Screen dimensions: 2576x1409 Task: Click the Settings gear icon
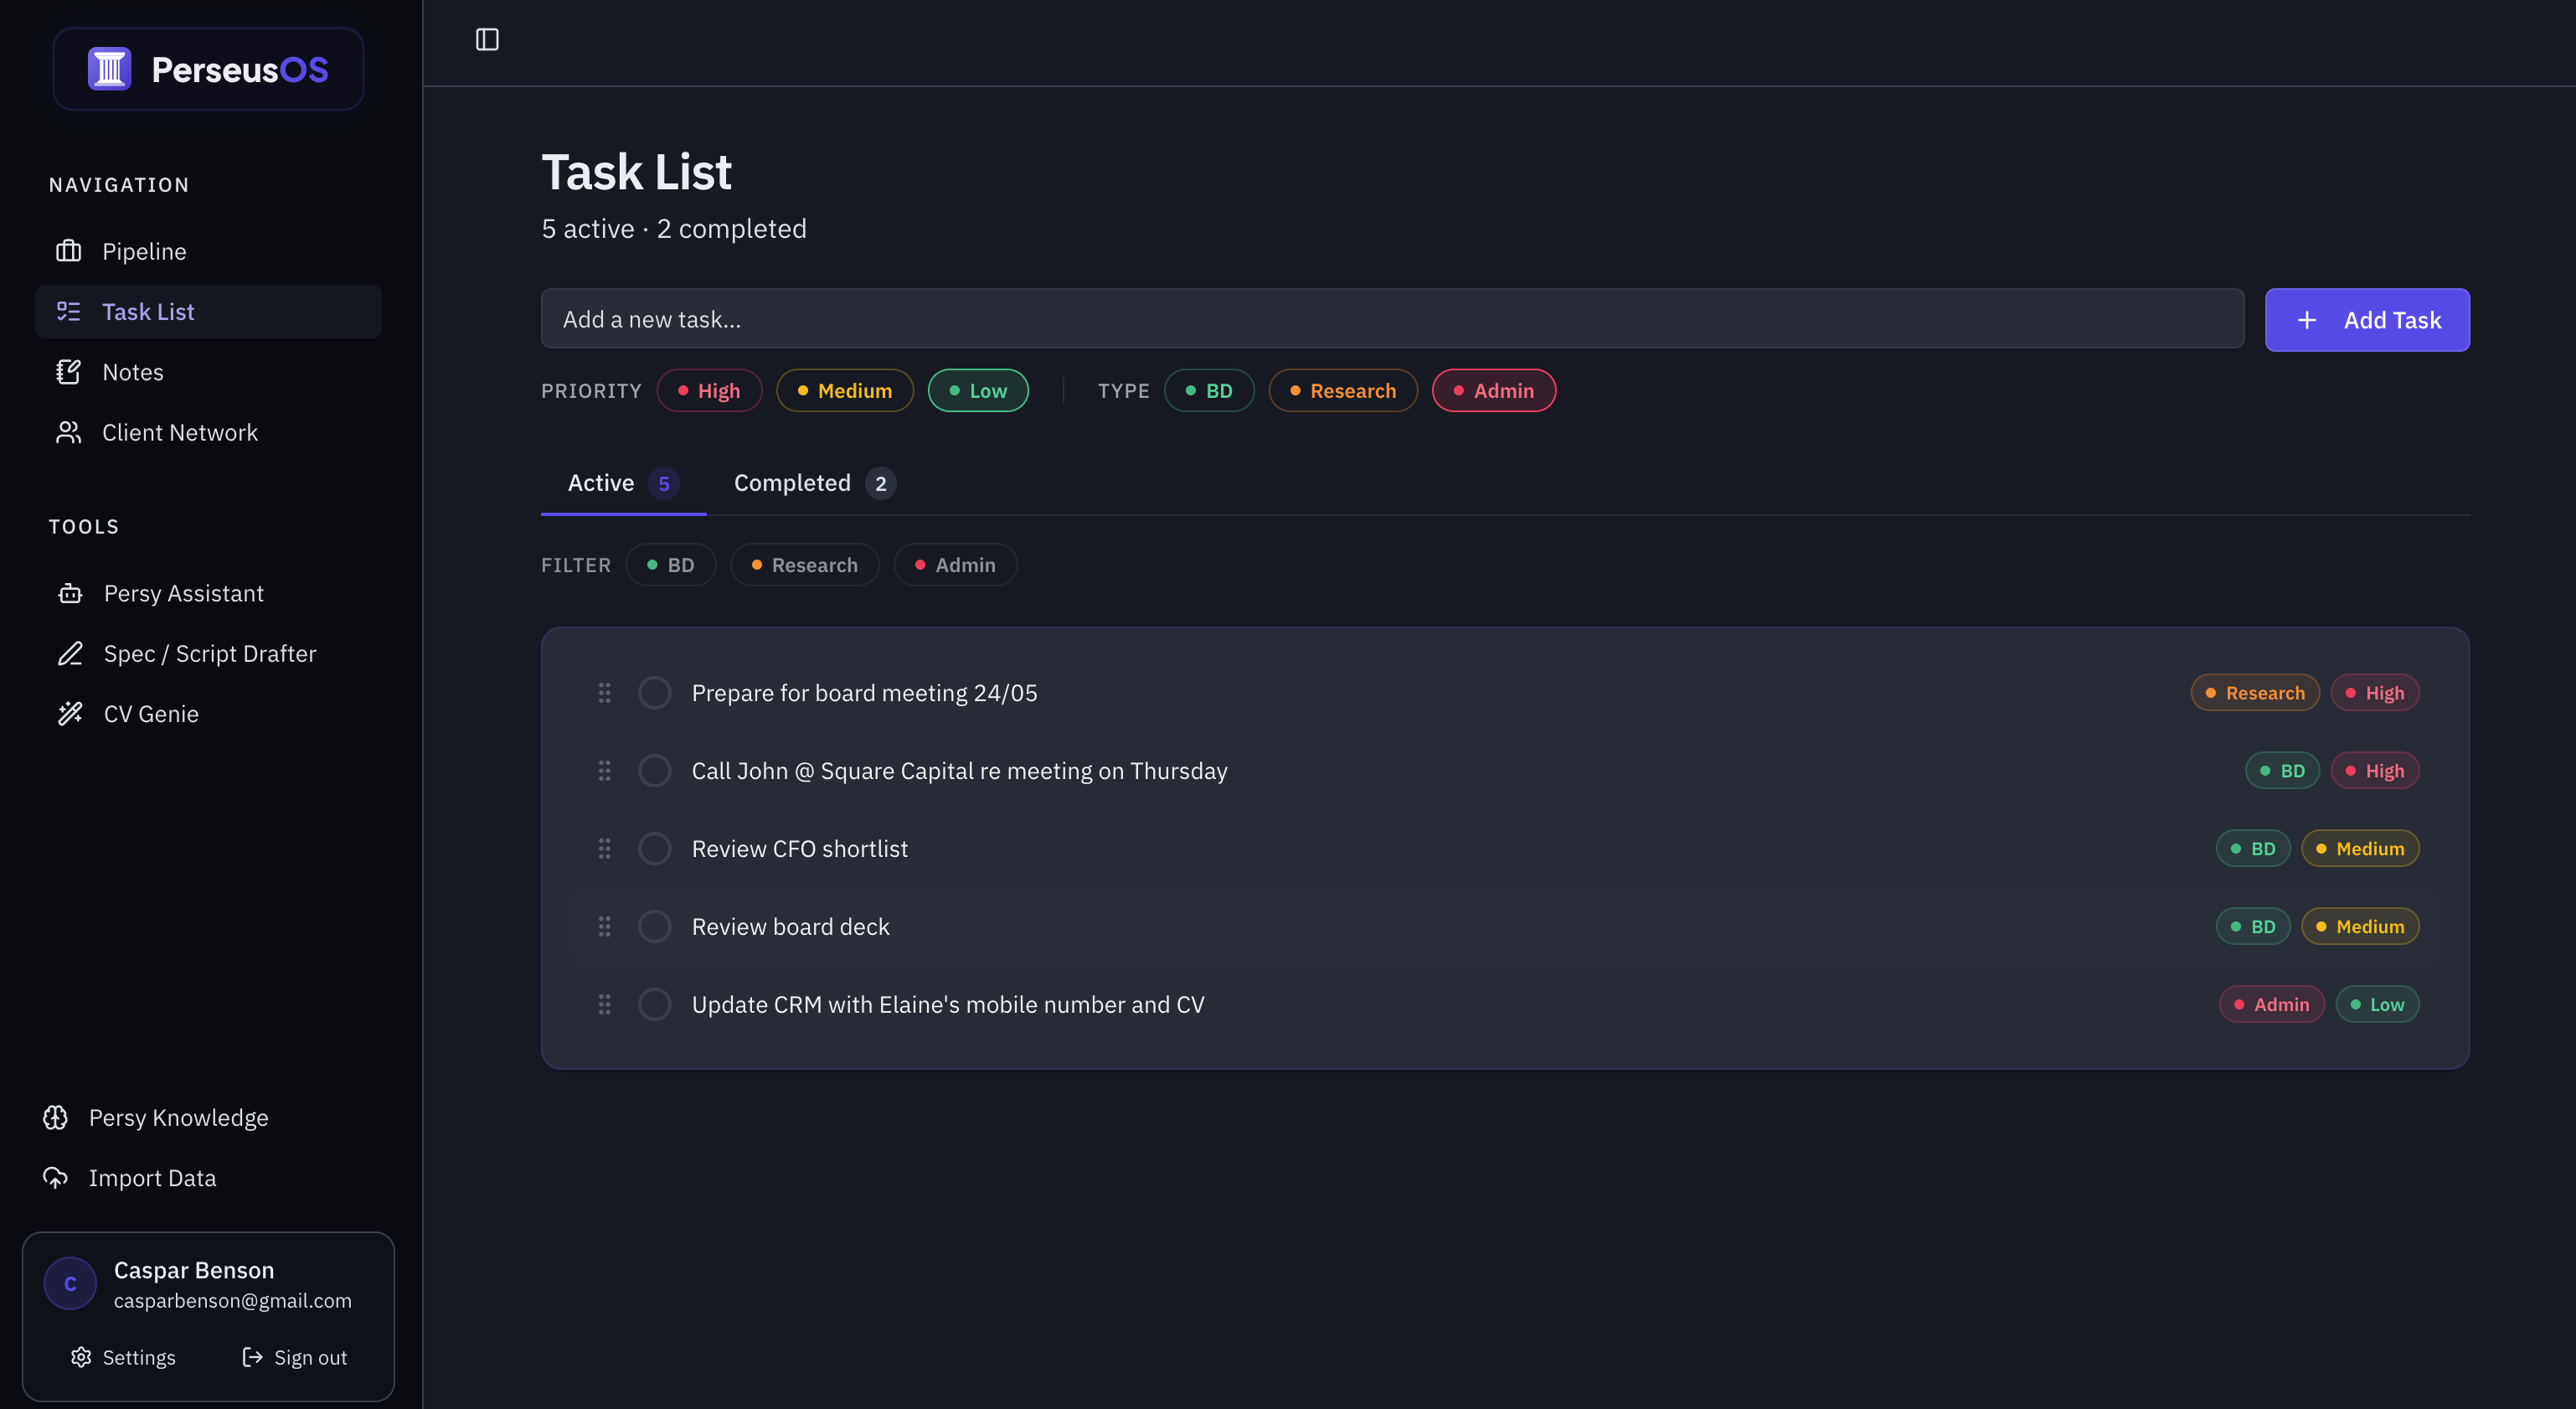coord(81,1357)
